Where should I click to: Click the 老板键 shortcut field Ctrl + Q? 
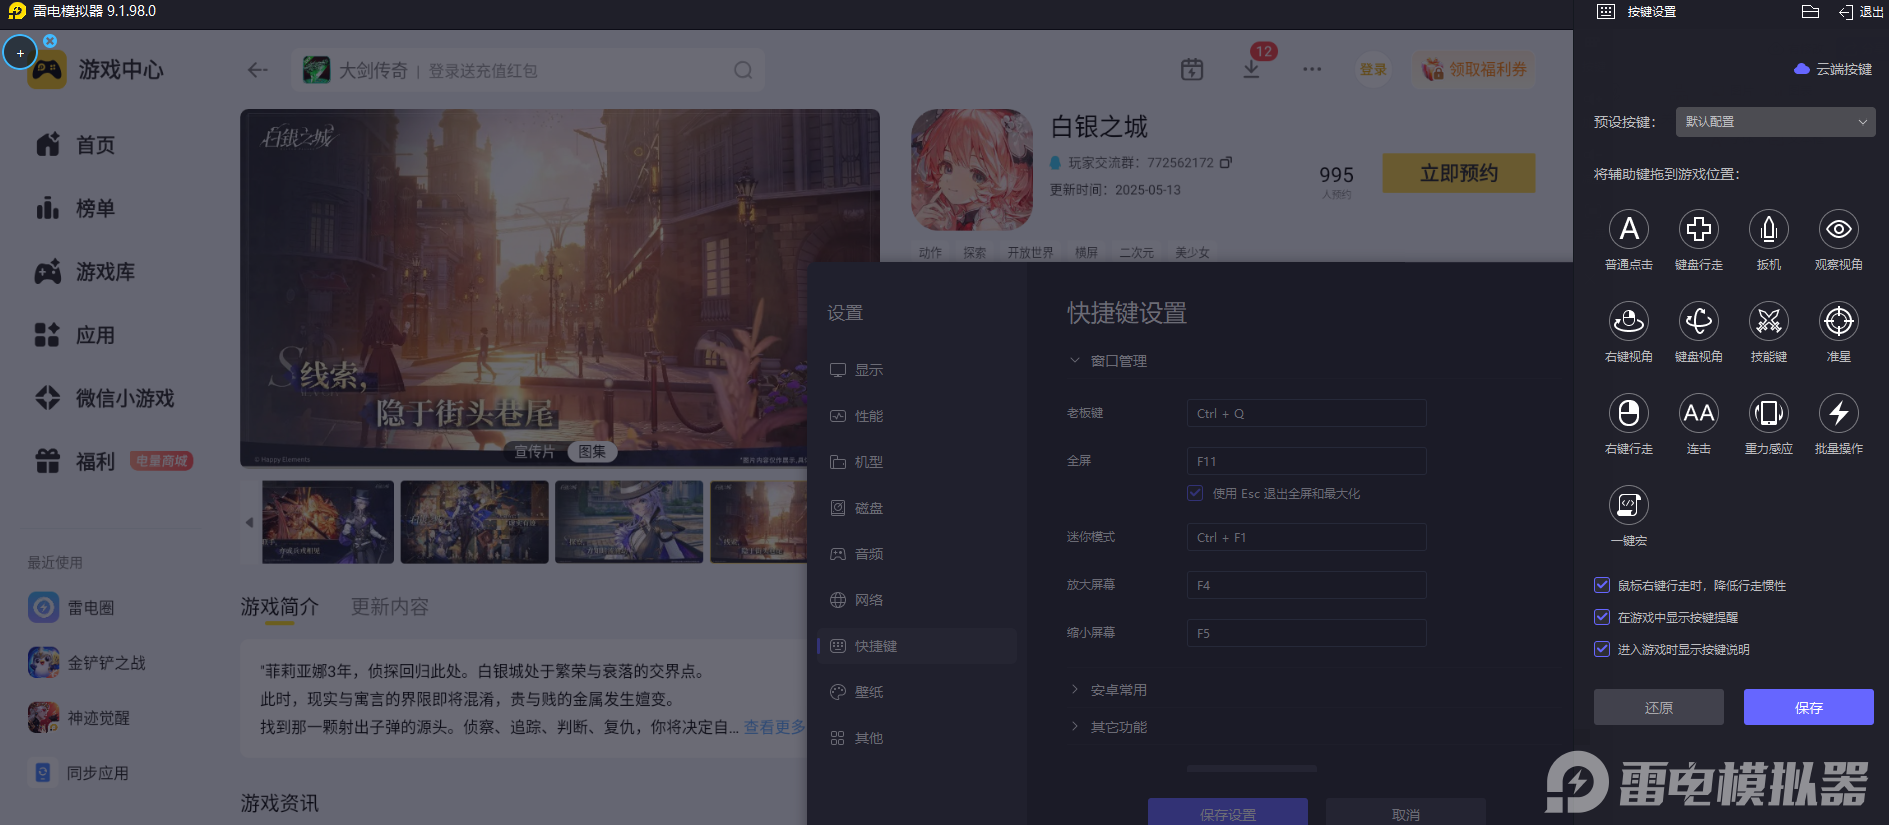pos(1306,413)
